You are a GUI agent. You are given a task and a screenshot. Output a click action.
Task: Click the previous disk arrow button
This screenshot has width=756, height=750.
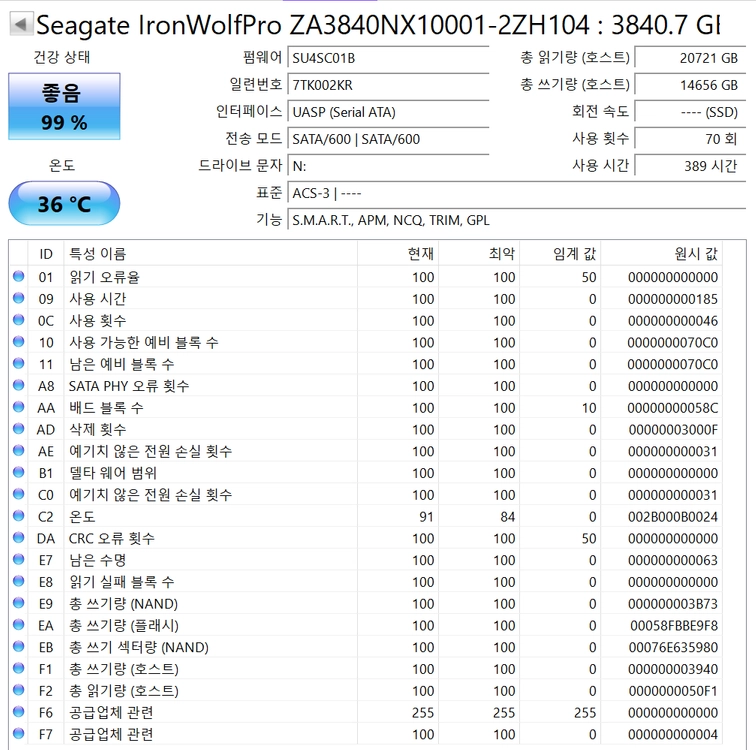(21, 24)
